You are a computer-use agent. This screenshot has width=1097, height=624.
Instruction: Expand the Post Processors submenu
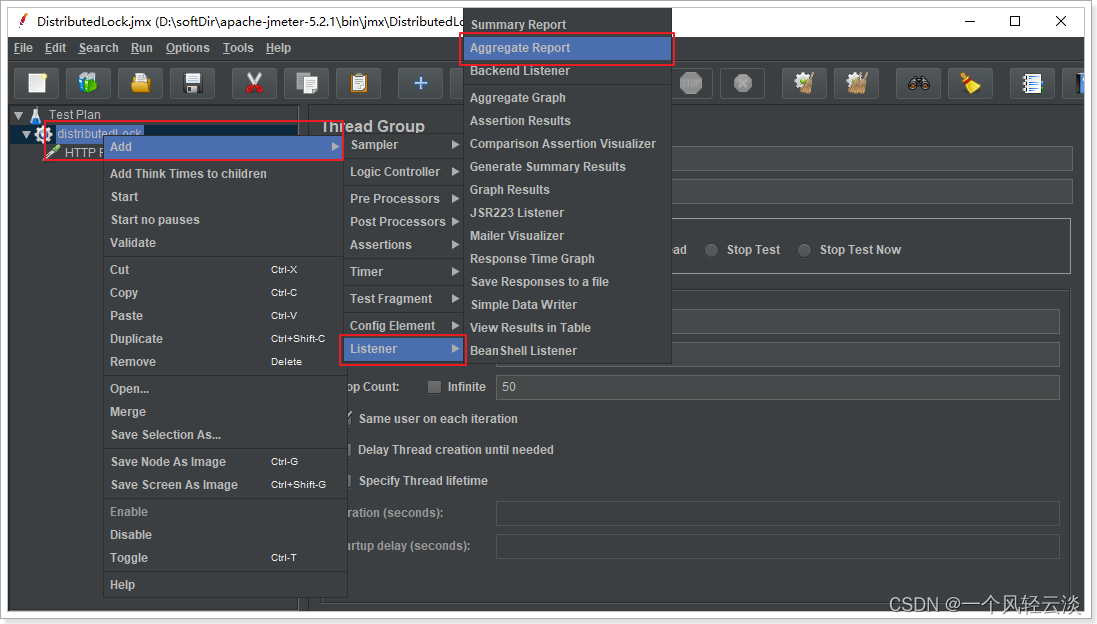pyautogui.click(x=404, y=222)
